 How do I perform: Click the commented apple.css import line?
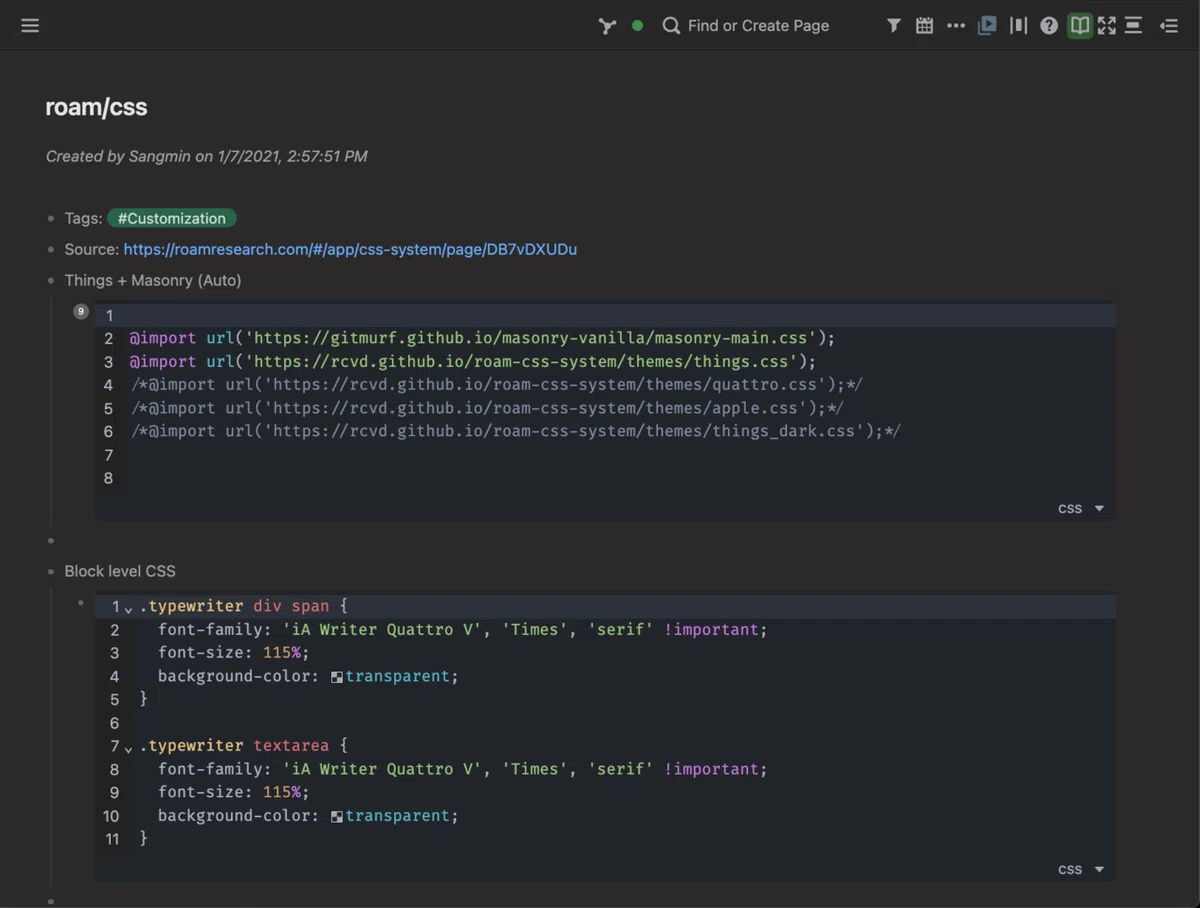tap(488, 408)
